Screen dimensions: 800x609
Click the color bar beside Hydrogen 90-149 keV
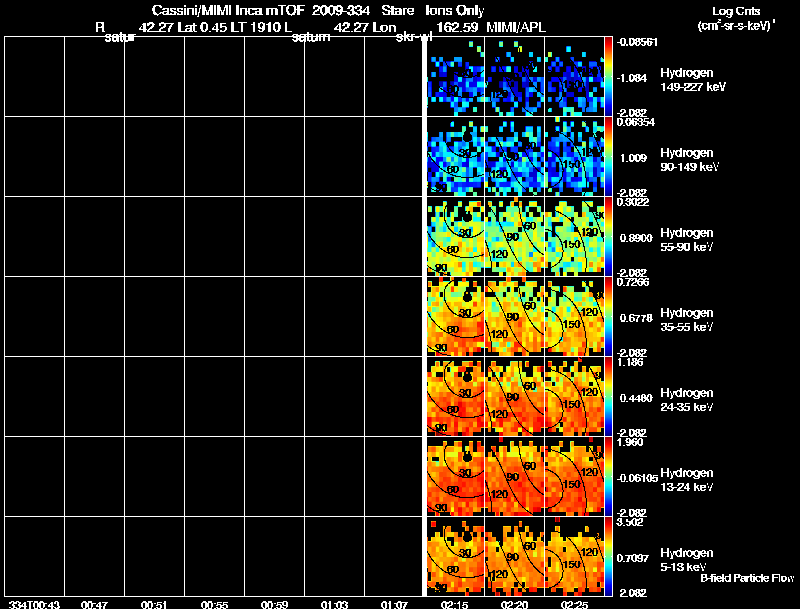(608, 157)
